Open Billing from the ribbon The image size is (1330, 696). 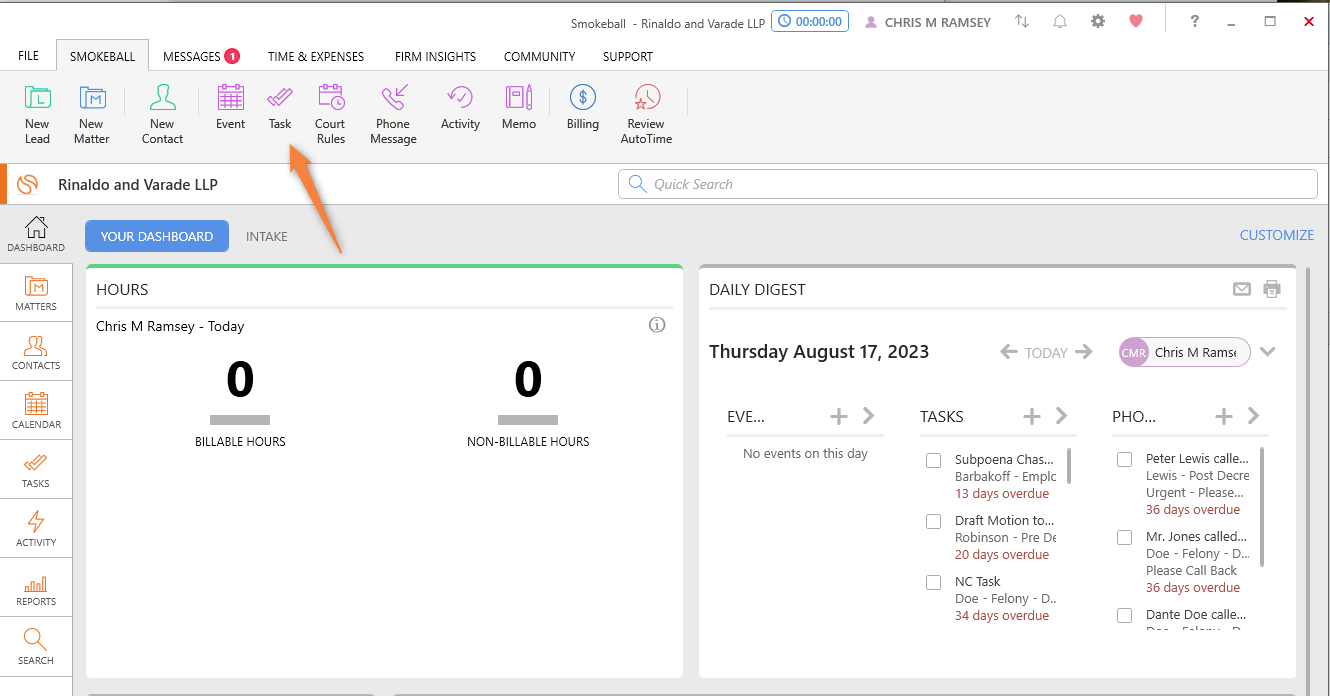[583, 108]
